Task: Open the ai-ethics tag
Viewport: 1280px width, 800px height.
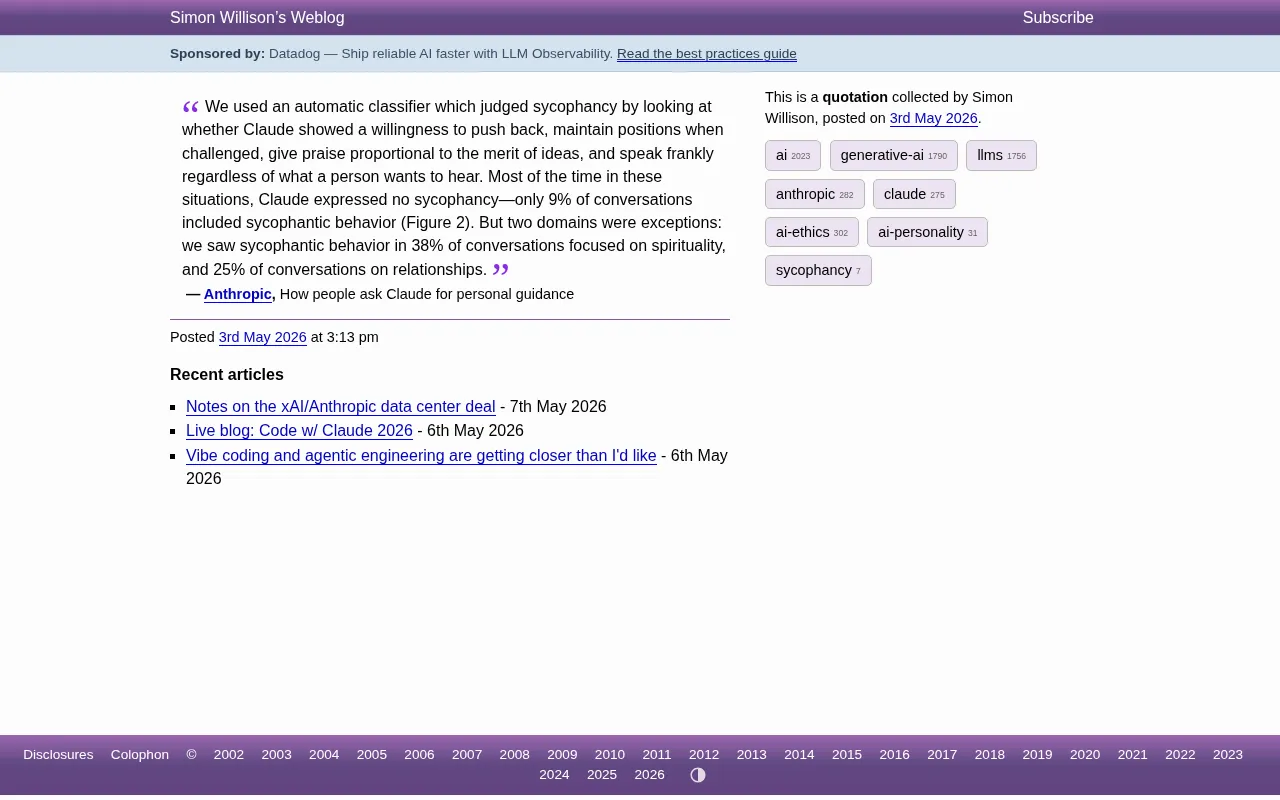Action: pyautogui.click(x=811, y=232)
